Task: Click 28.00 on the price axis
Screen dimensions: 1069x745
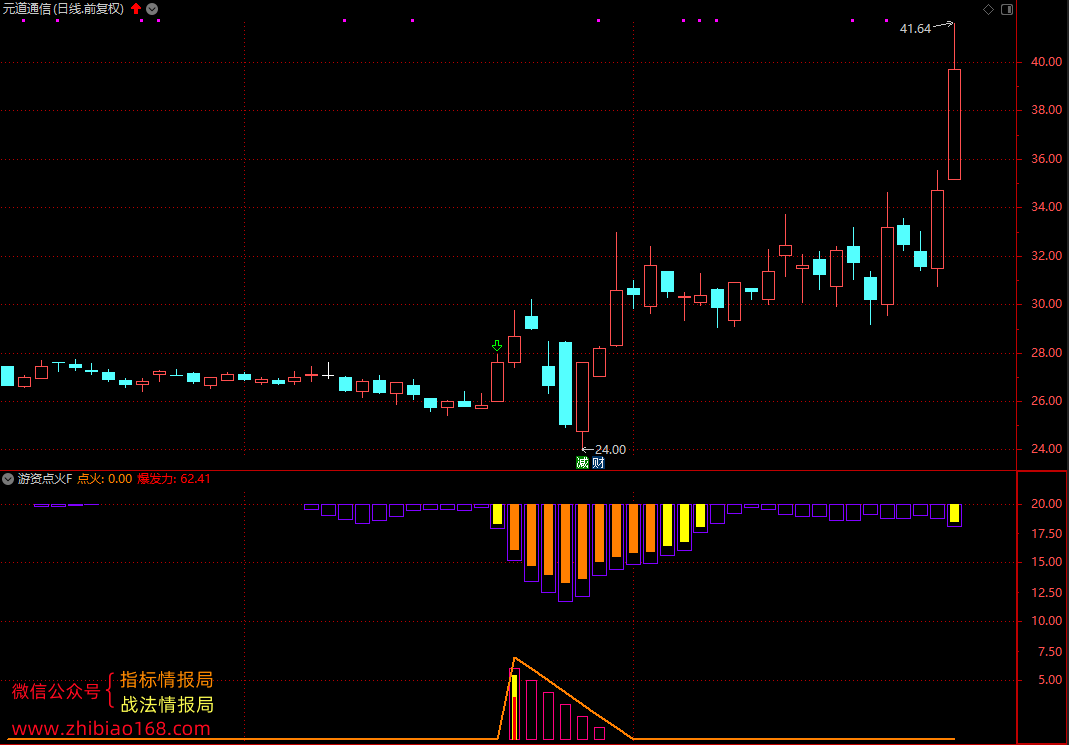Action: [x=1046, y=352]
